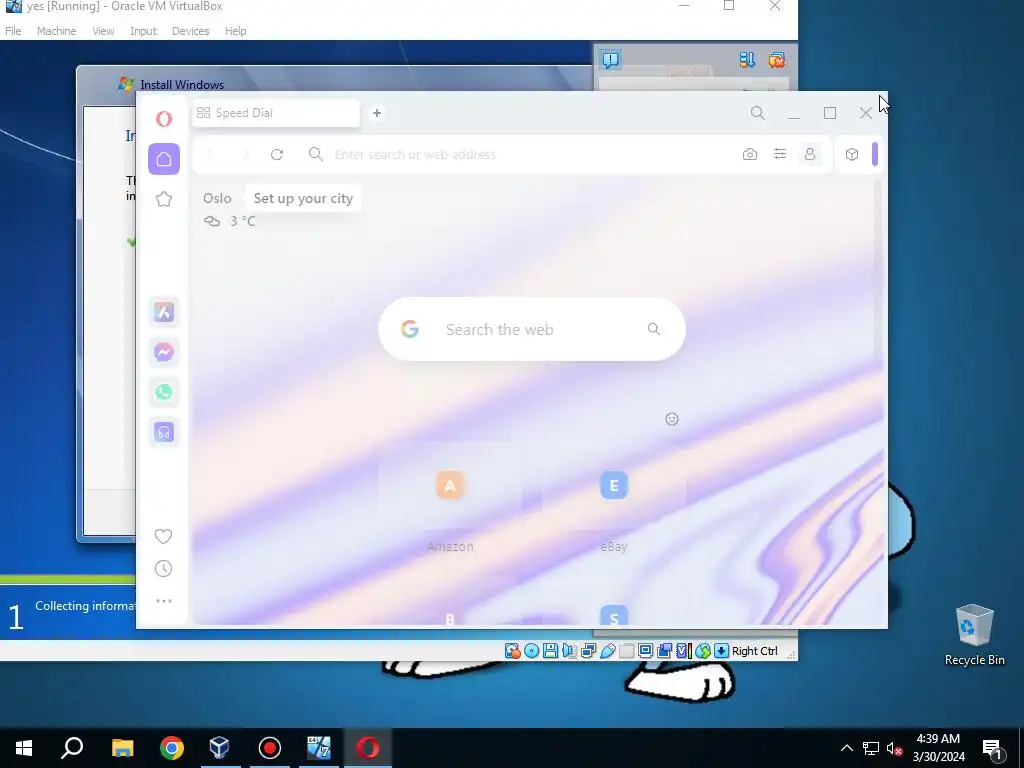Open Aria AI in Opera sidebar
This screenshot has width=1024, height=768.
pos(164,312)
